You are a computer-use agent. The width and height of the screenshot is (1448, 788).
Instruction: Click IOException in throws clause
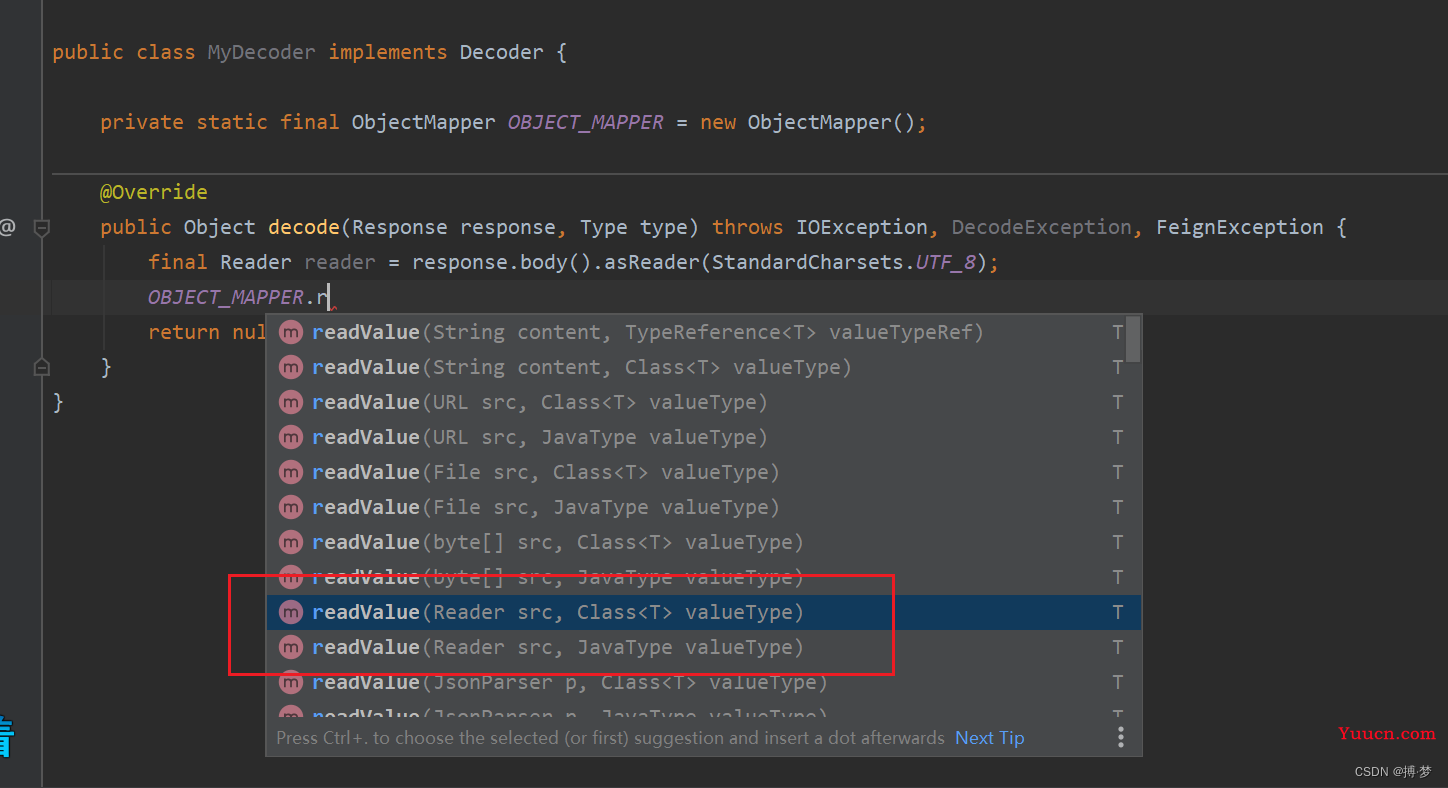(862, 227)
